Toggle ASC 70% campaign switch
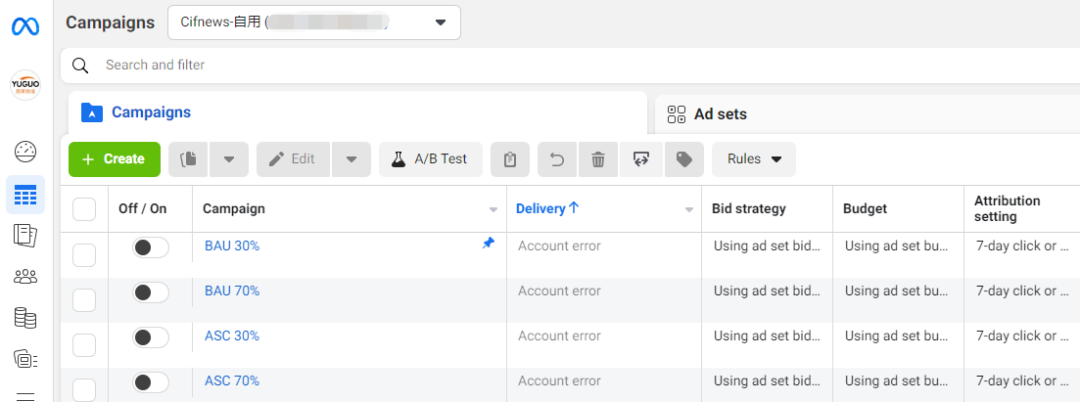Image resolution: width=1080 pixels, height=402 pixels. tap(150, 382)
